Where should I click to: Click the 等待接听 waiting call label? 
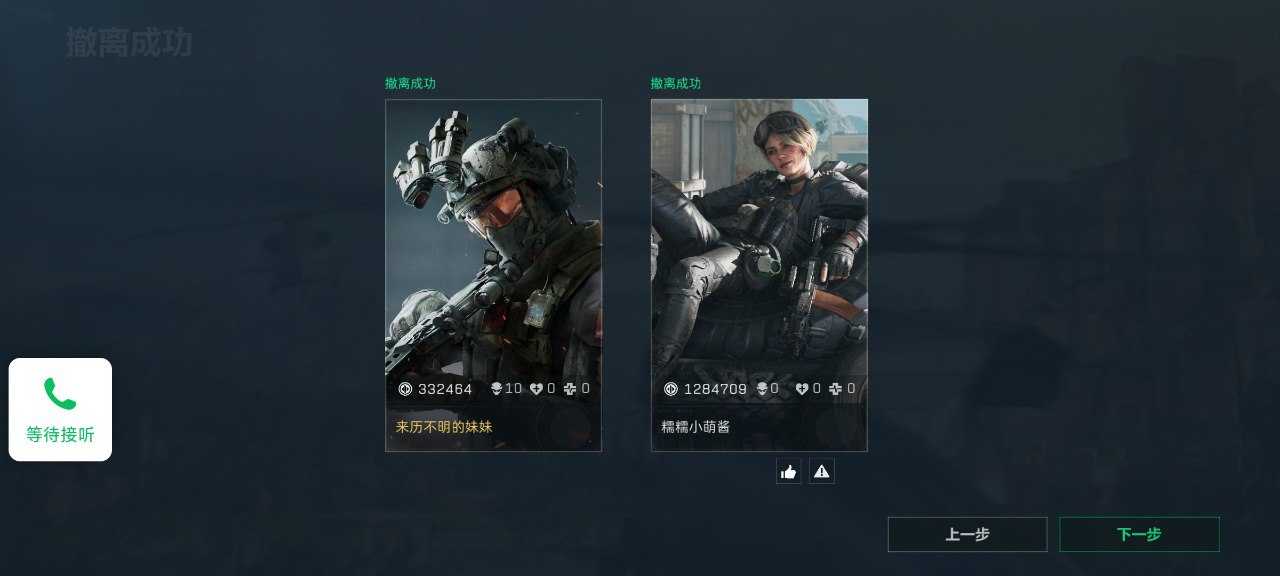60,435
